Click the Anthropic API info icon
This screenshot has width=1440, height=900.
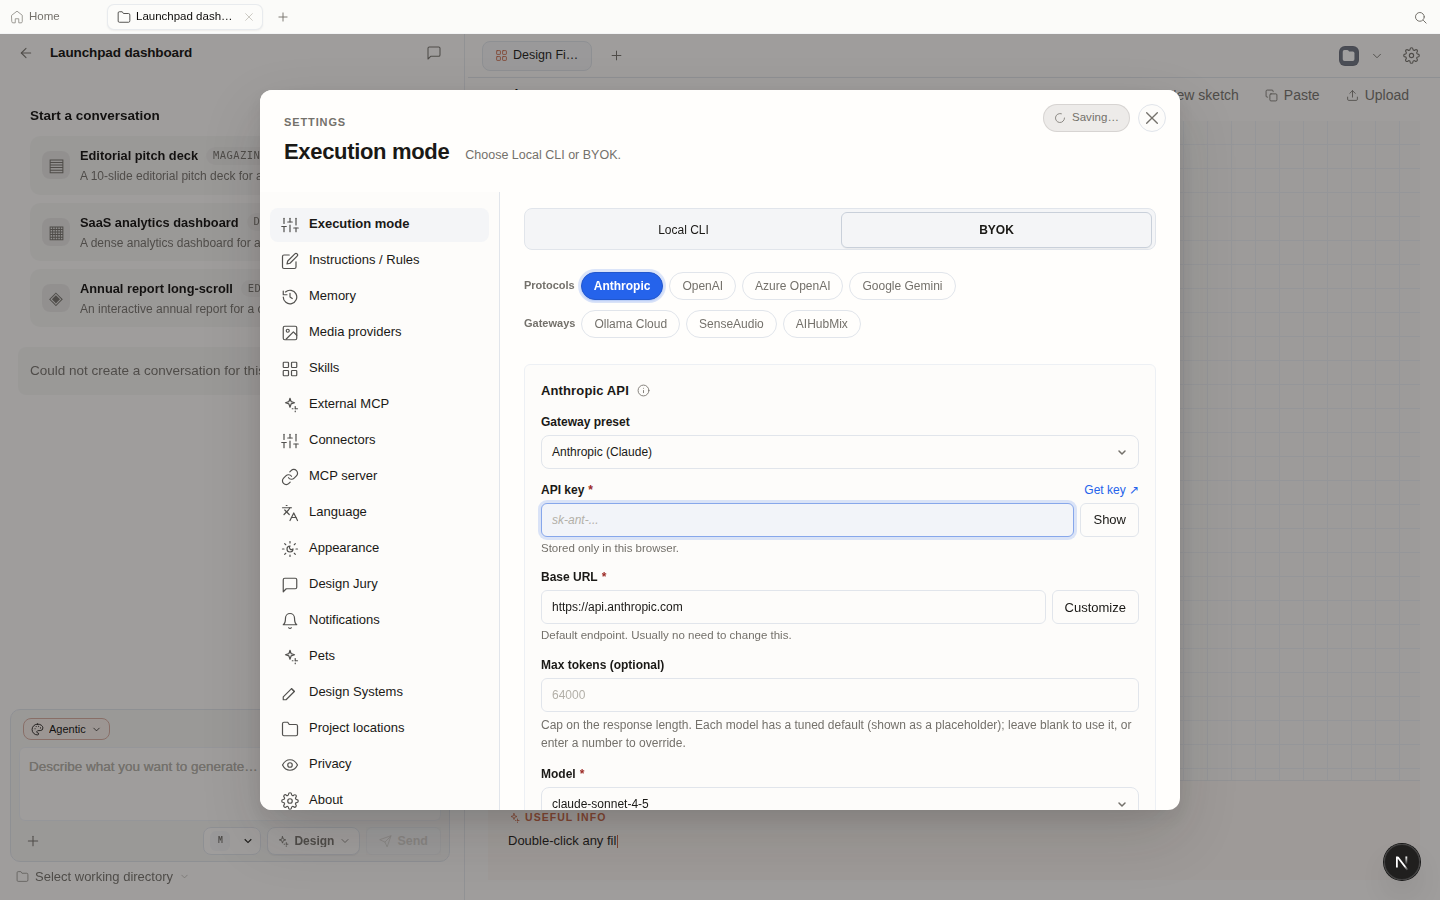(643, 391)
